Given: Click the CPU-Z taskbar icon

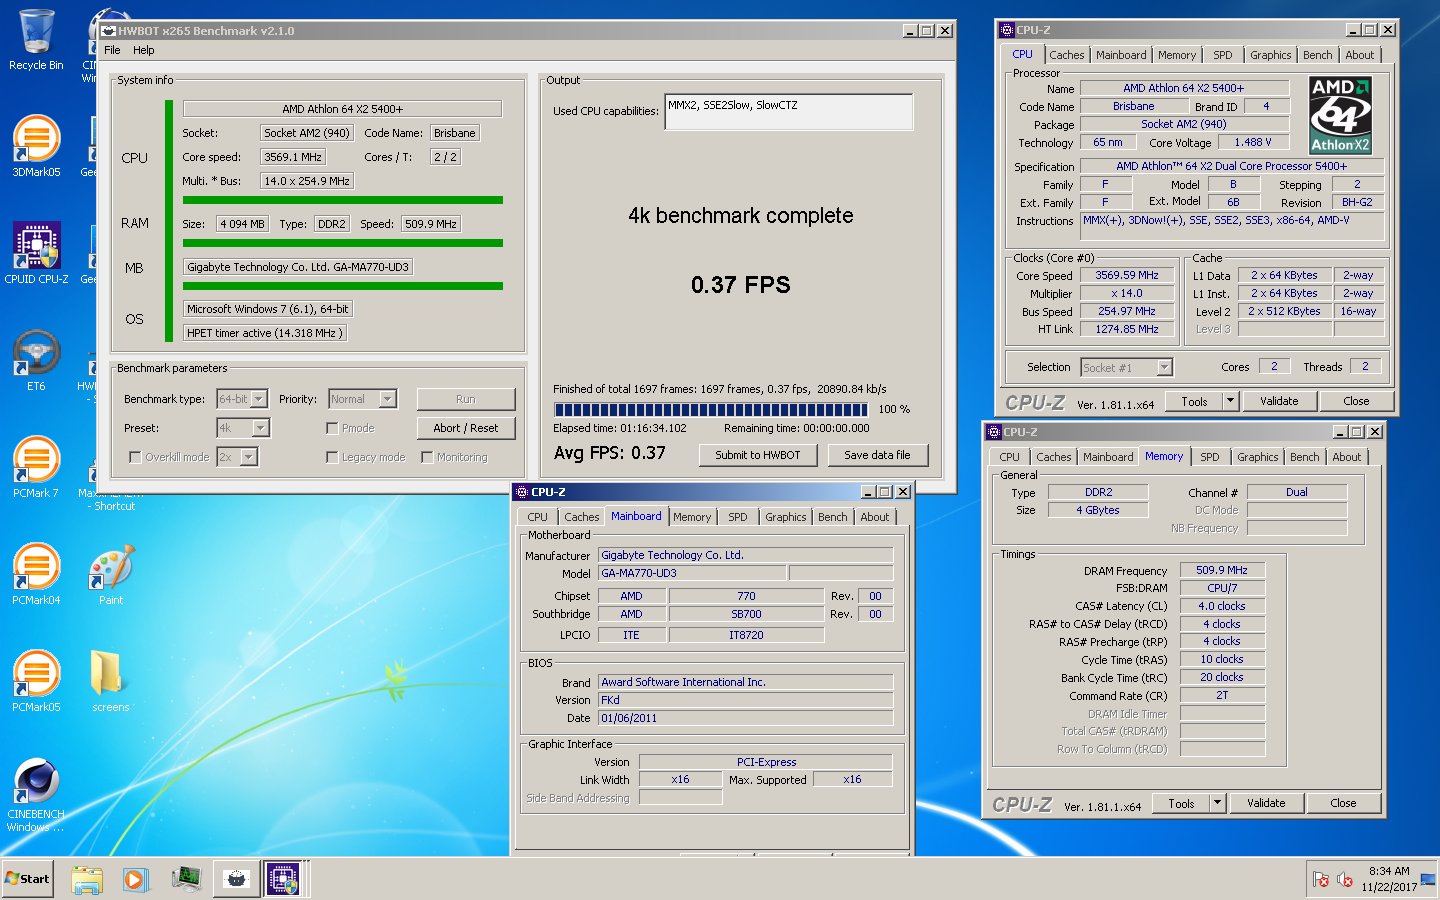Looking at the screenshot, I should tap(284, 879).
